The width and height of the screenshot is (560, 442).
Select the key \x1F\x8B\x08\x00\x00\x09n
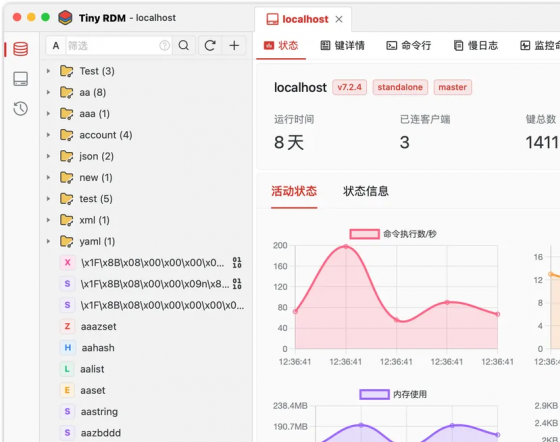(155, 284)
